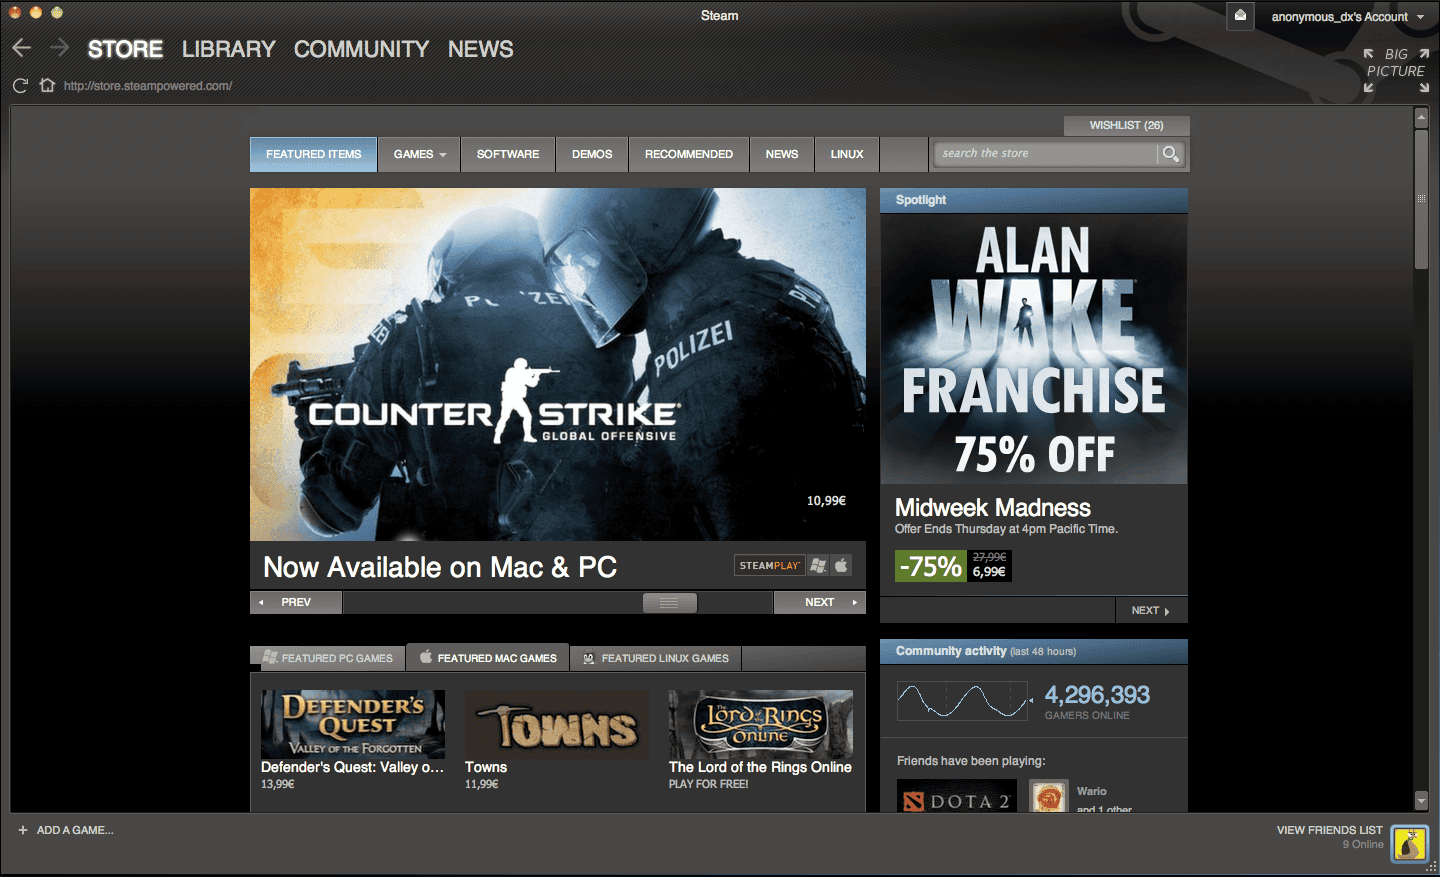The image size is (1440, 877).
Task: Open the anonymous_dx's Account dropdown
Action: coord(1347,17)
